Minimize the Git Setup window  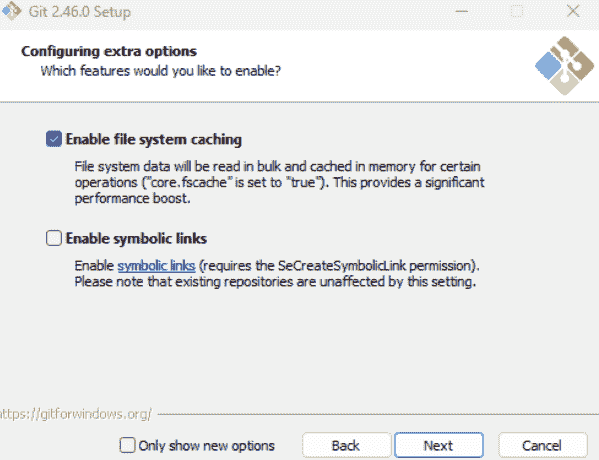coord(461,11)
